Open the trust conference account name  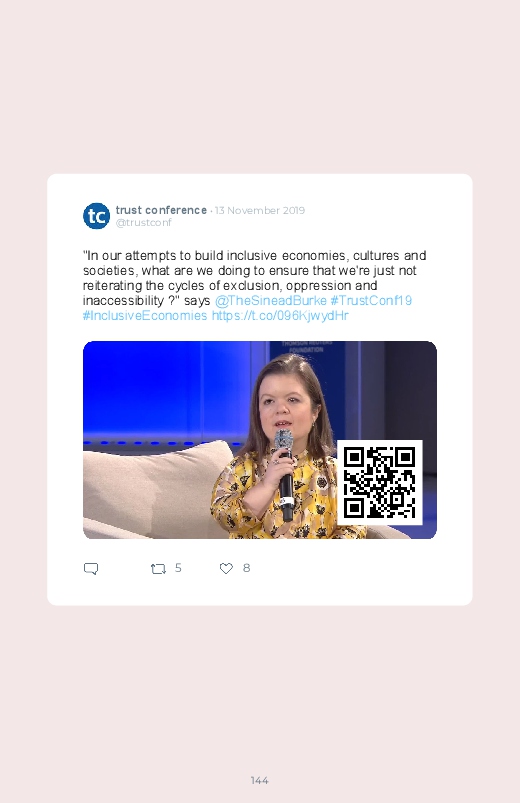tap(161, 210)
